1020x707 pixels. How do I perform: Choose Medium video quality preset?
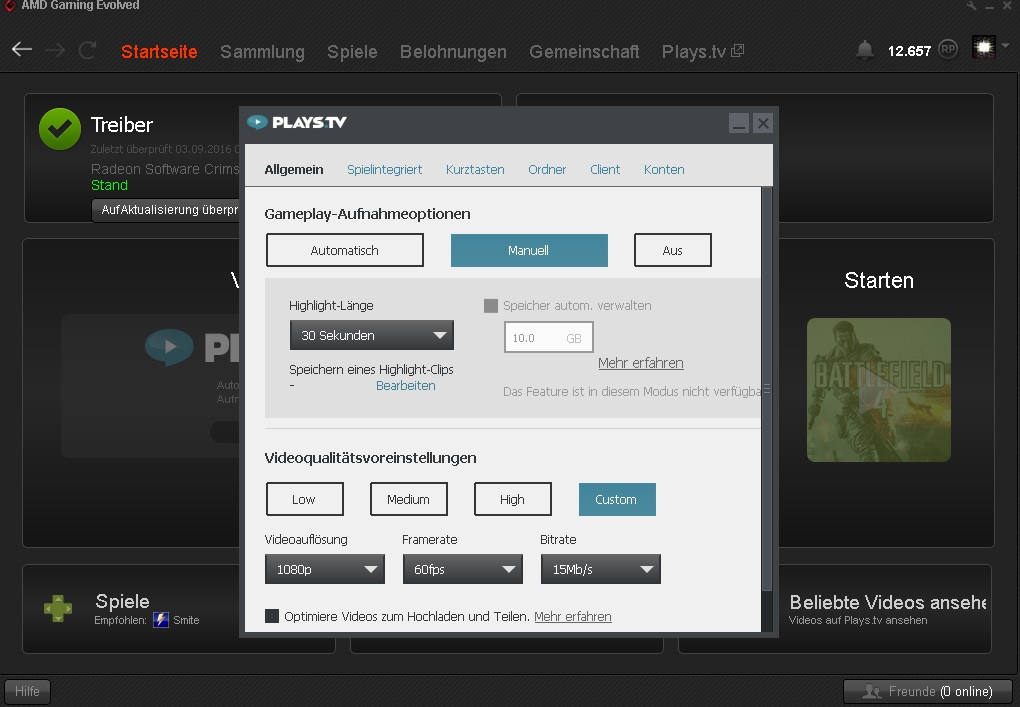409,500
